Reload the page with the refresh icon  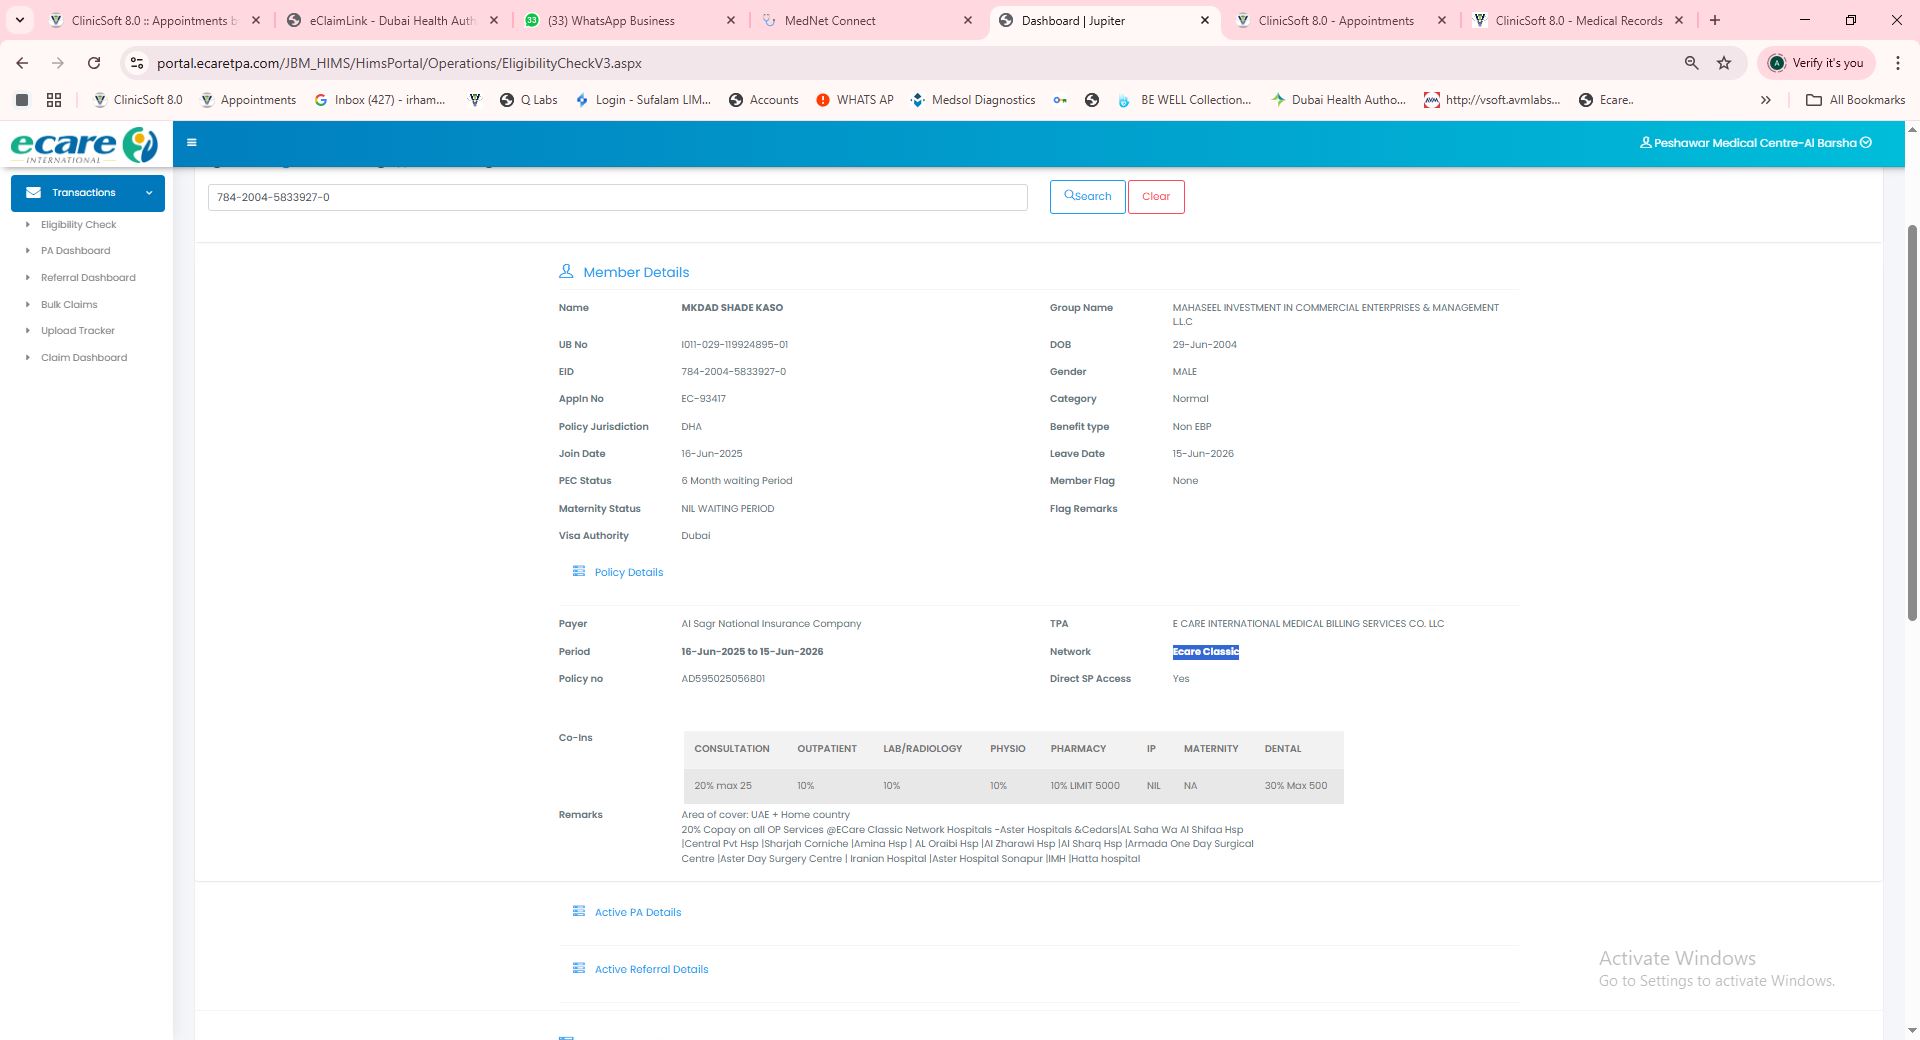click(x=94, y=63)
